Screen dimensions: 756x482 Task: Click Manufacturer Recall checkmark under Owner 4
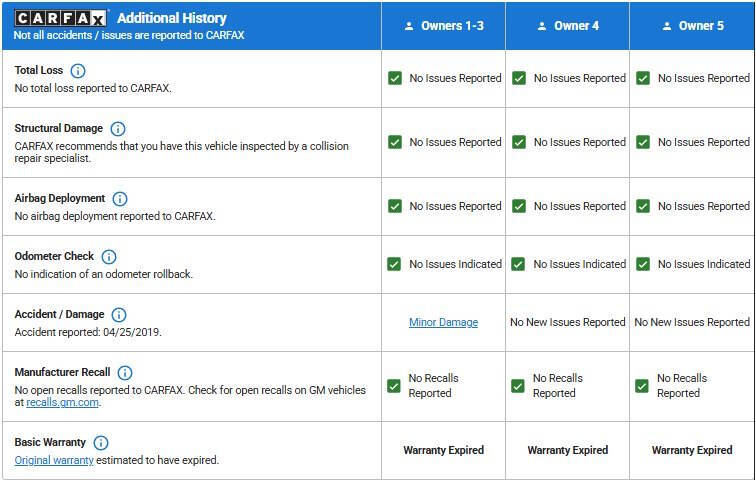(x=519, y=386)
